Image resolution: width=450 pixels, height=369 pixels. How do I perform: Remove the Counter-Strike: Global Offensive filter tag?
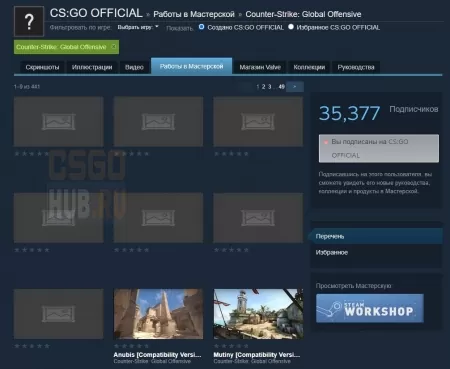pyautogui.click(x=114, y=47)
